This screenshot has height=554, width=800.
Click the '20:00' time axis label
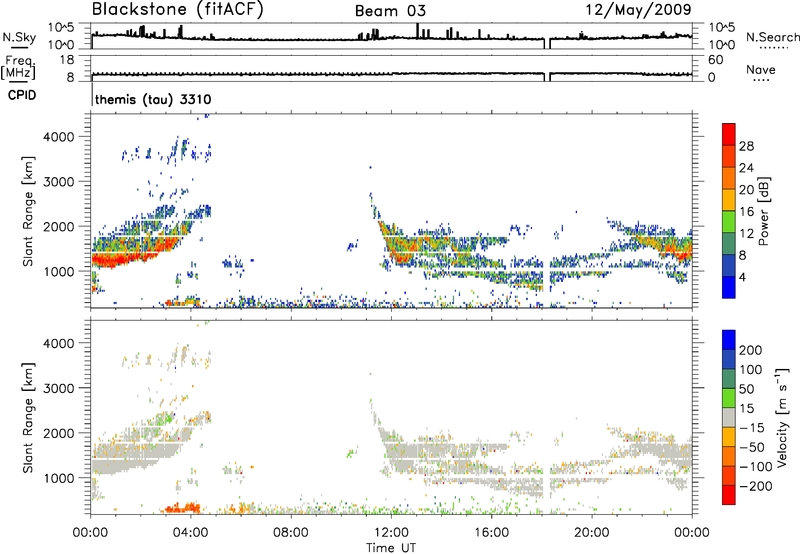(x=592, y=533)
